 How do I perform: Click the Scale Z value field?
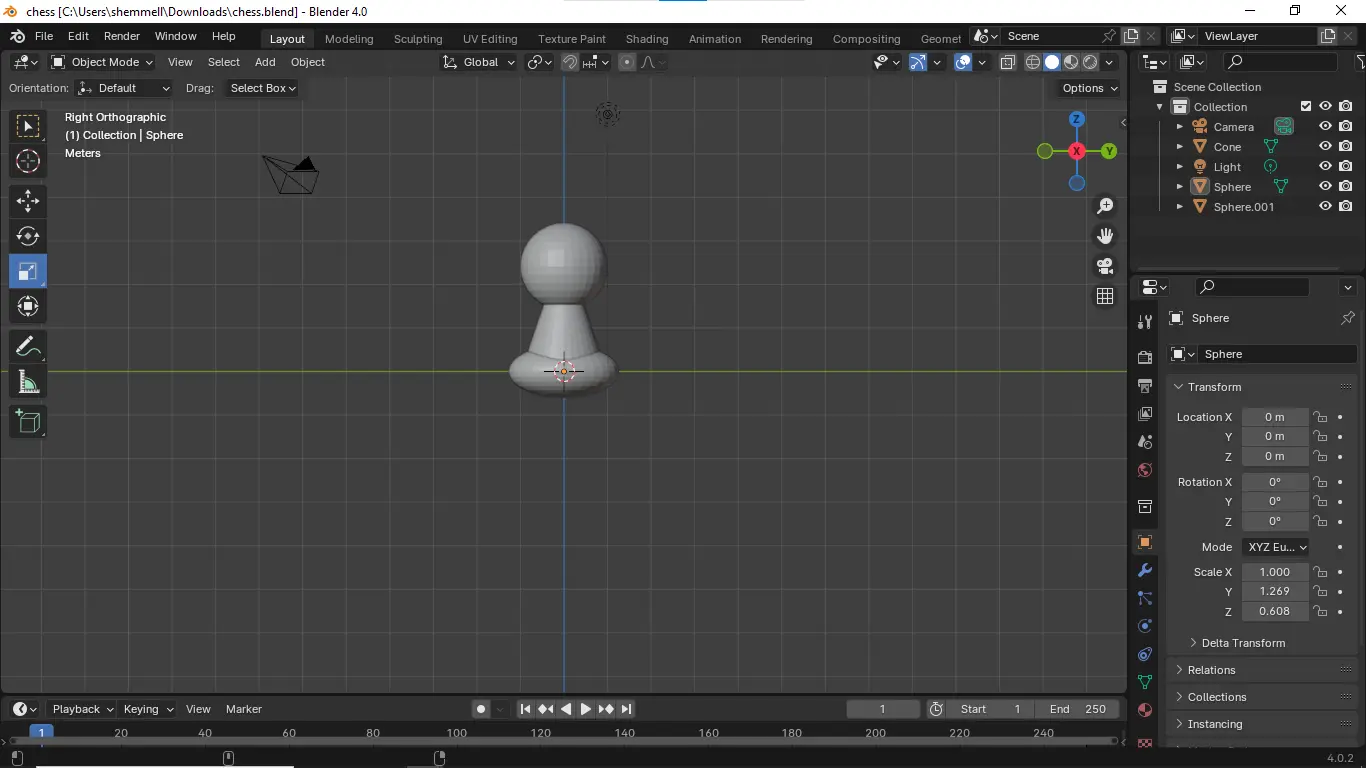tap(1275, 611)
